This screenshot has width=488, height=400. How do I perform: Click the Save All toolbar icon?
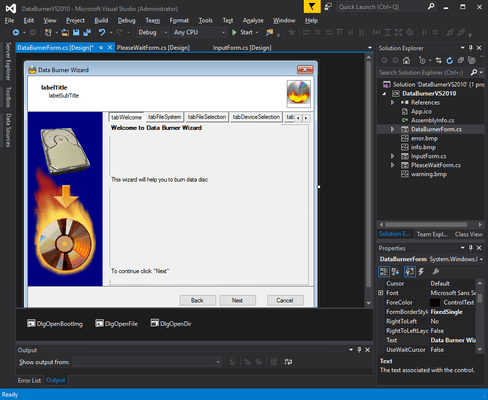tap(87, 32)
